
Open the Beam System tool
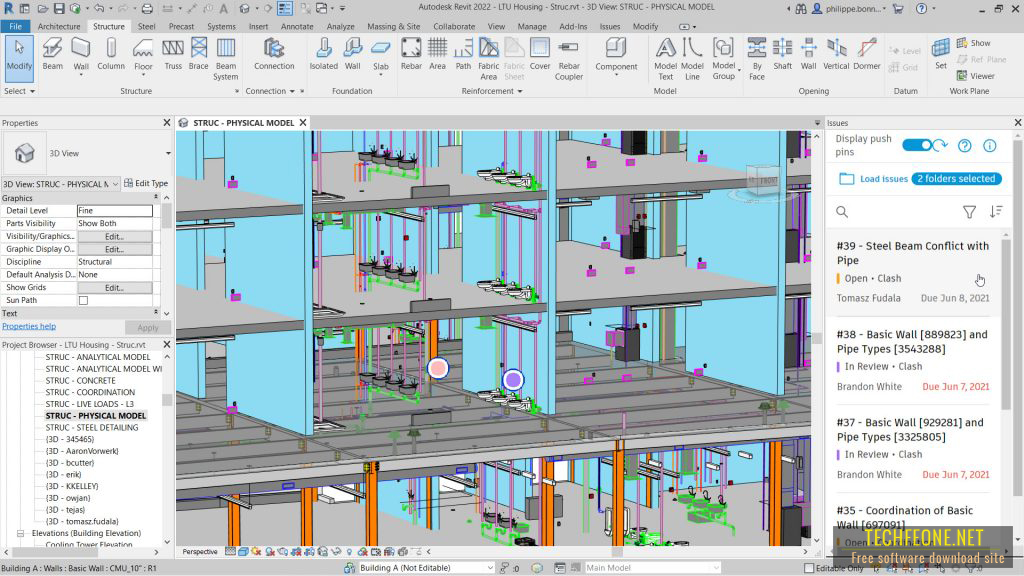pos(225,59)
